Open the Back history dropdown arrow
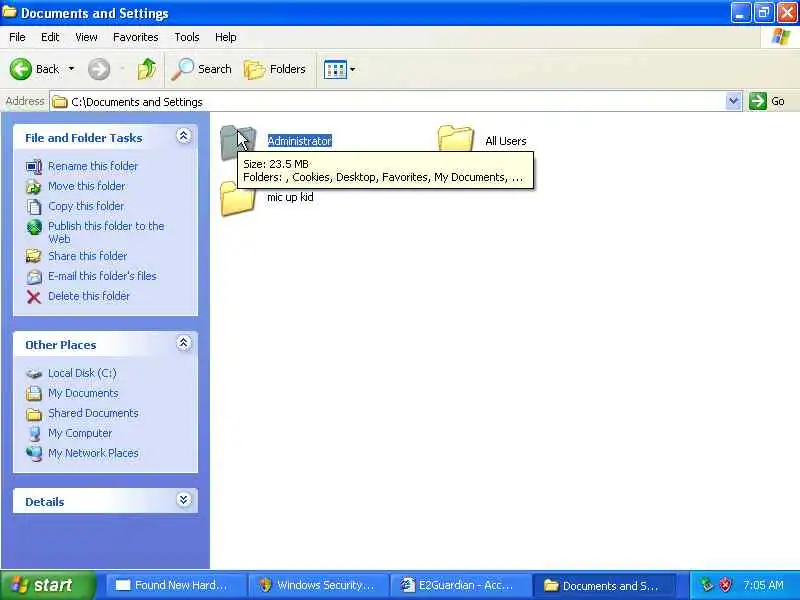 [x=71, y=69]
